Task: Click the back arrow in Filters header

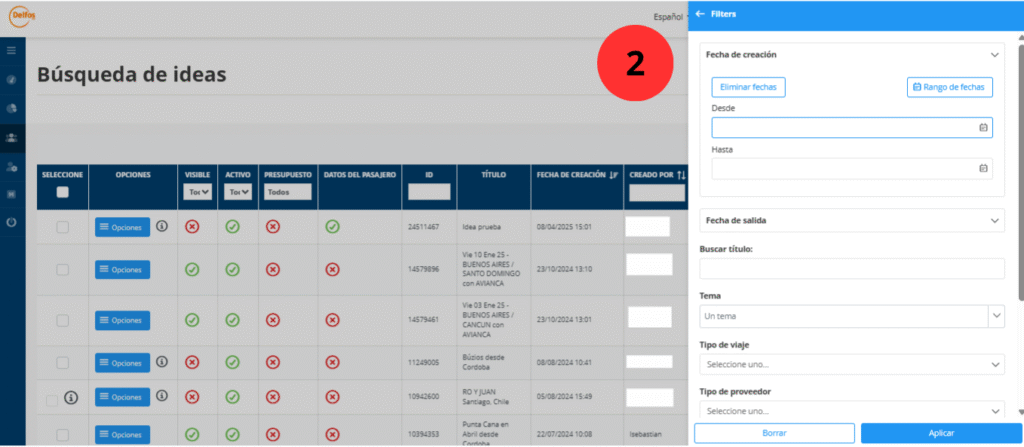Action: [x=700, y=14]
